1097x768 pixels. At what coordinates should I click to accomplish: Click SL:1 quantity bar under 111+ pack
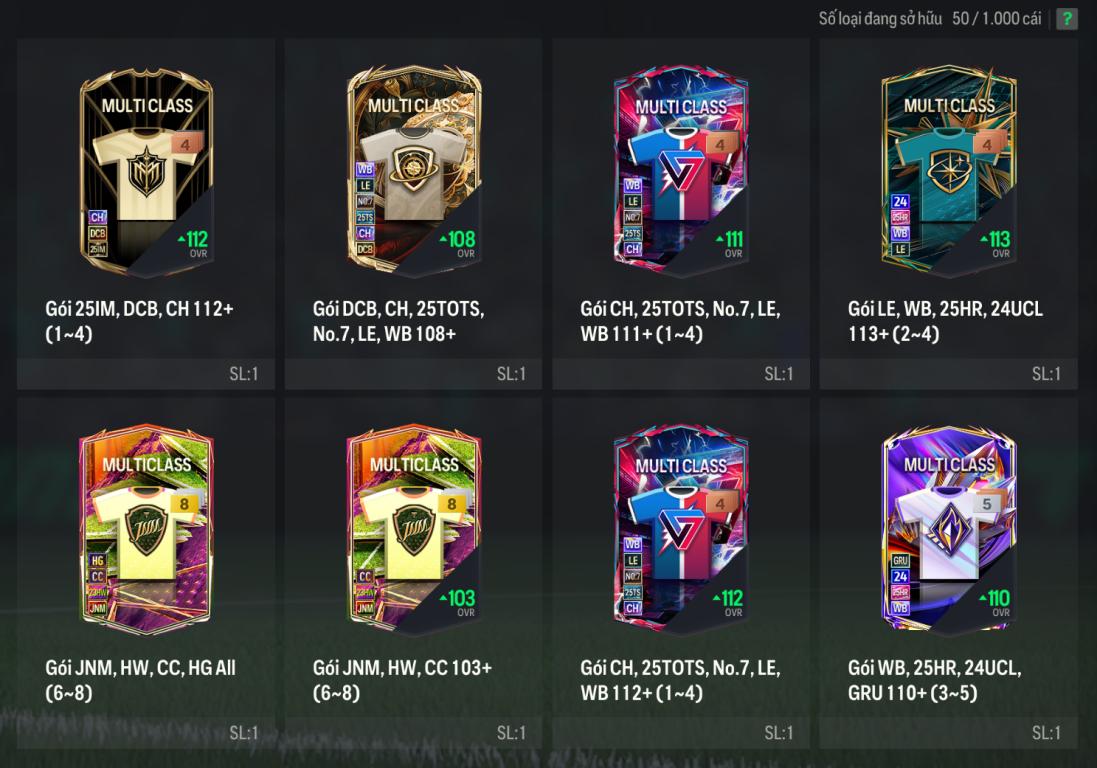pos(681,374)
